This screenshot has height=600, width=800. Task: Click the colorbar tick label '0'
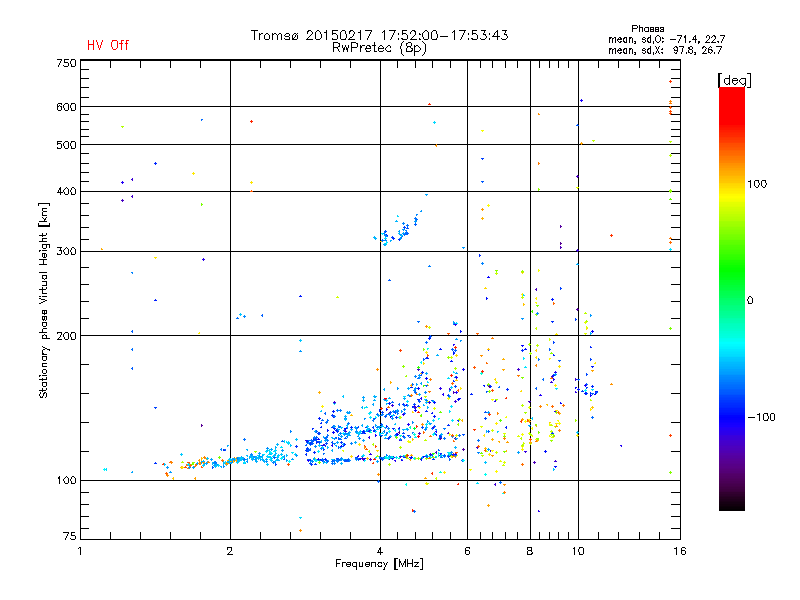750,301
